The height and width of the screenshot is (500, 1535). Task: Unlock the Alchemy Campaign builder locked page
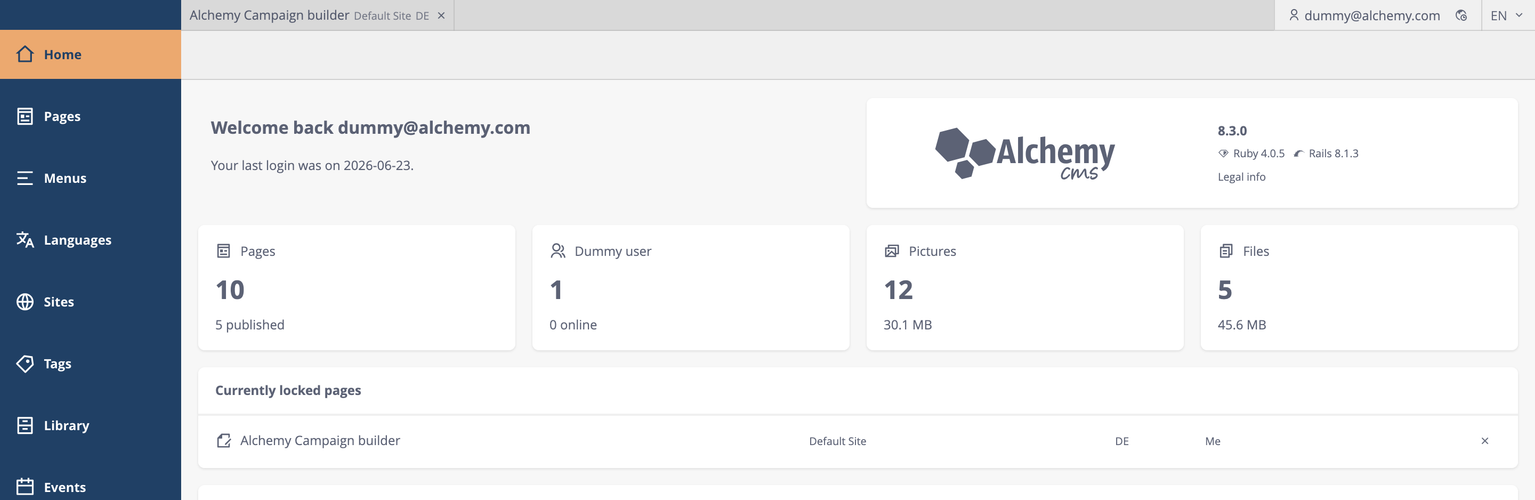tap(1484, 441)
